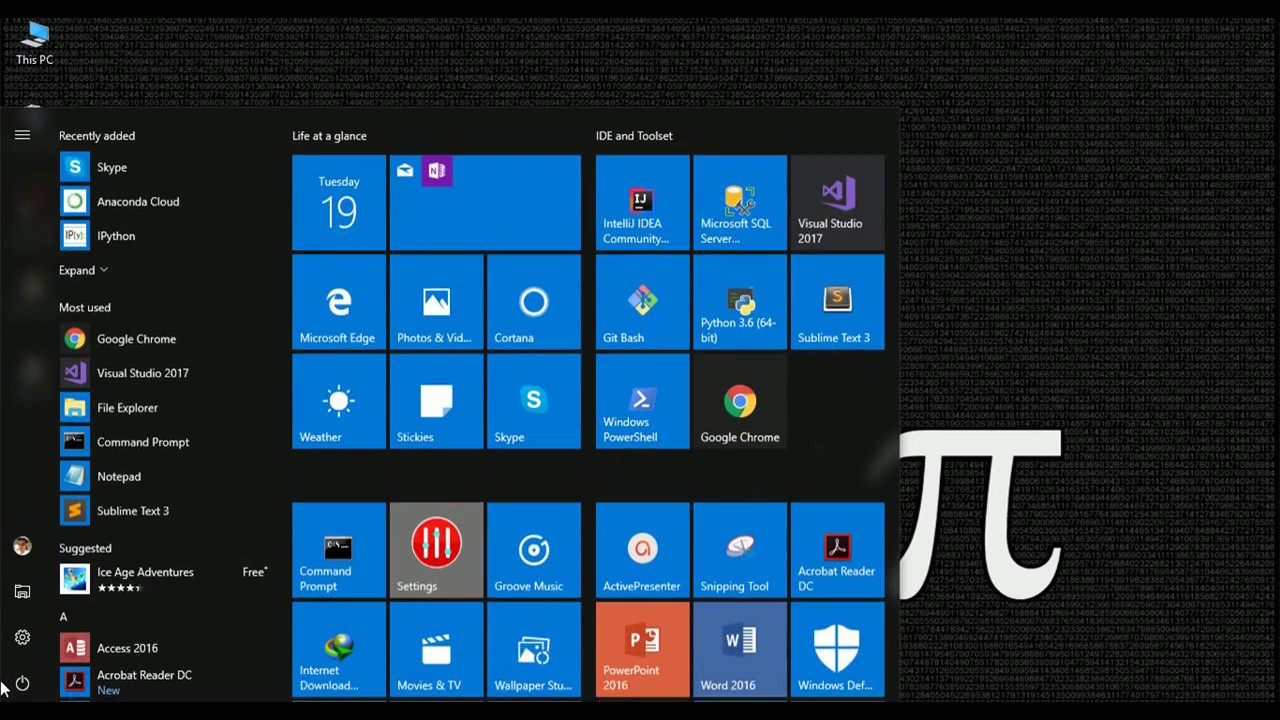Click the Life at a glance group title
The width and height of the screenshot is (1280, 720).
coord(329,136)
